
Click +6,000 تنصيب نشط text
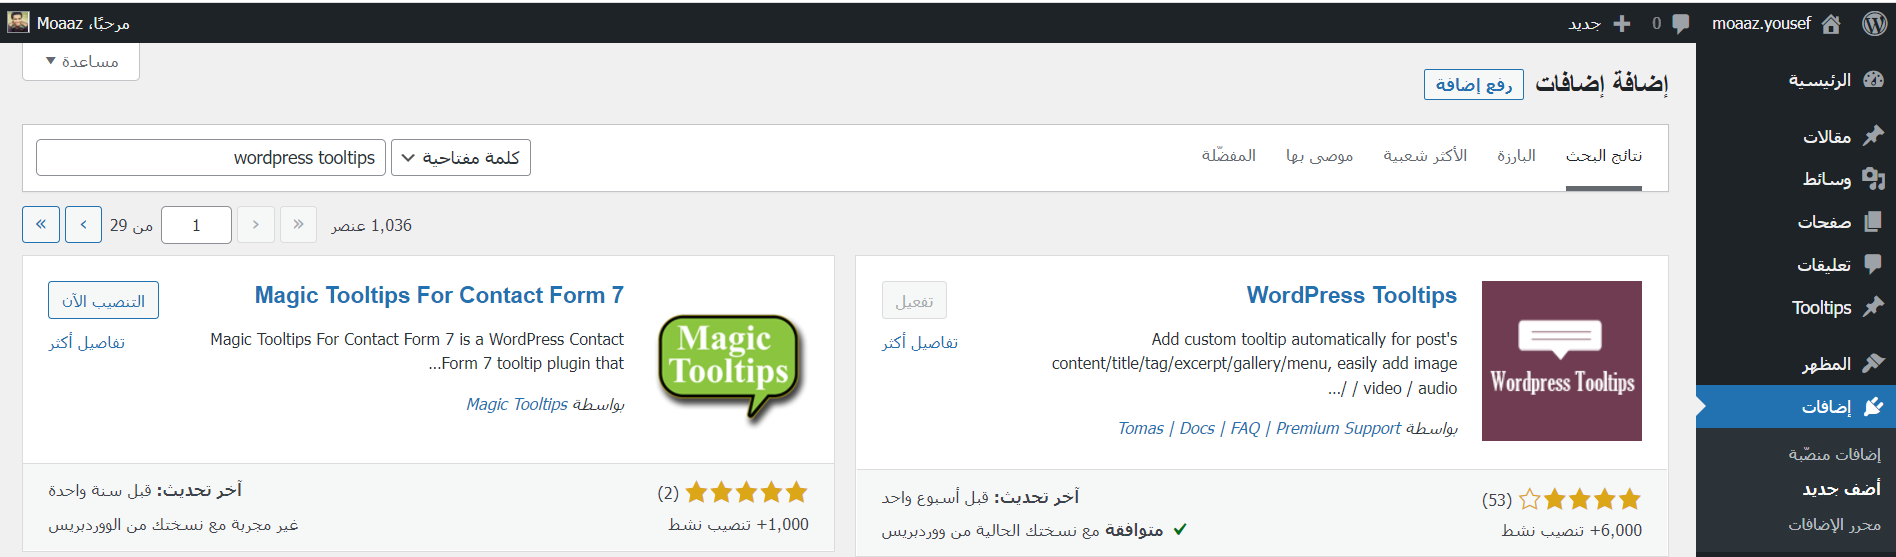point(1571,530)
